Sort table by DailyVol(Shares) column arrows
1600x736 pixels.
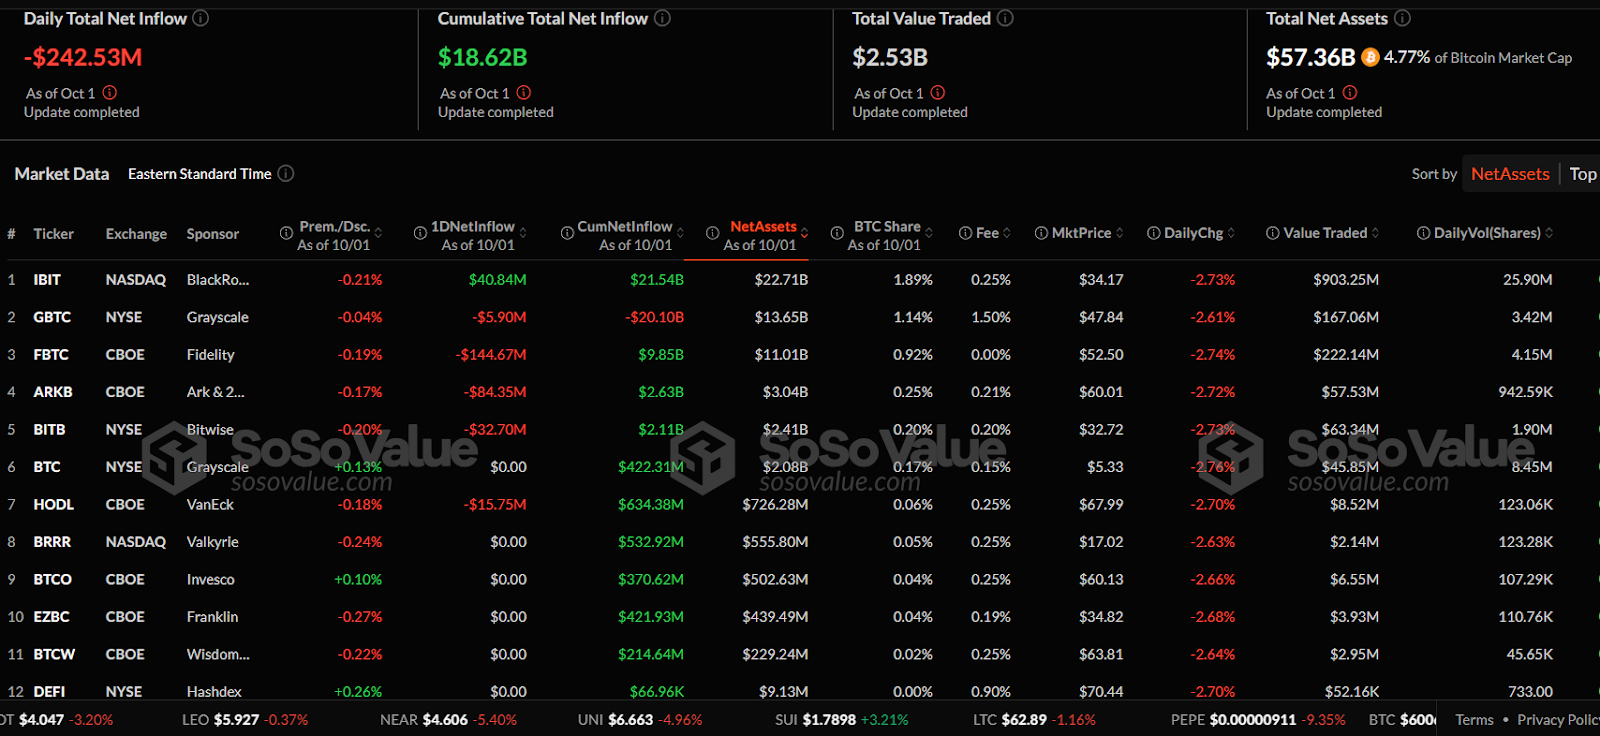point(1549,233)
